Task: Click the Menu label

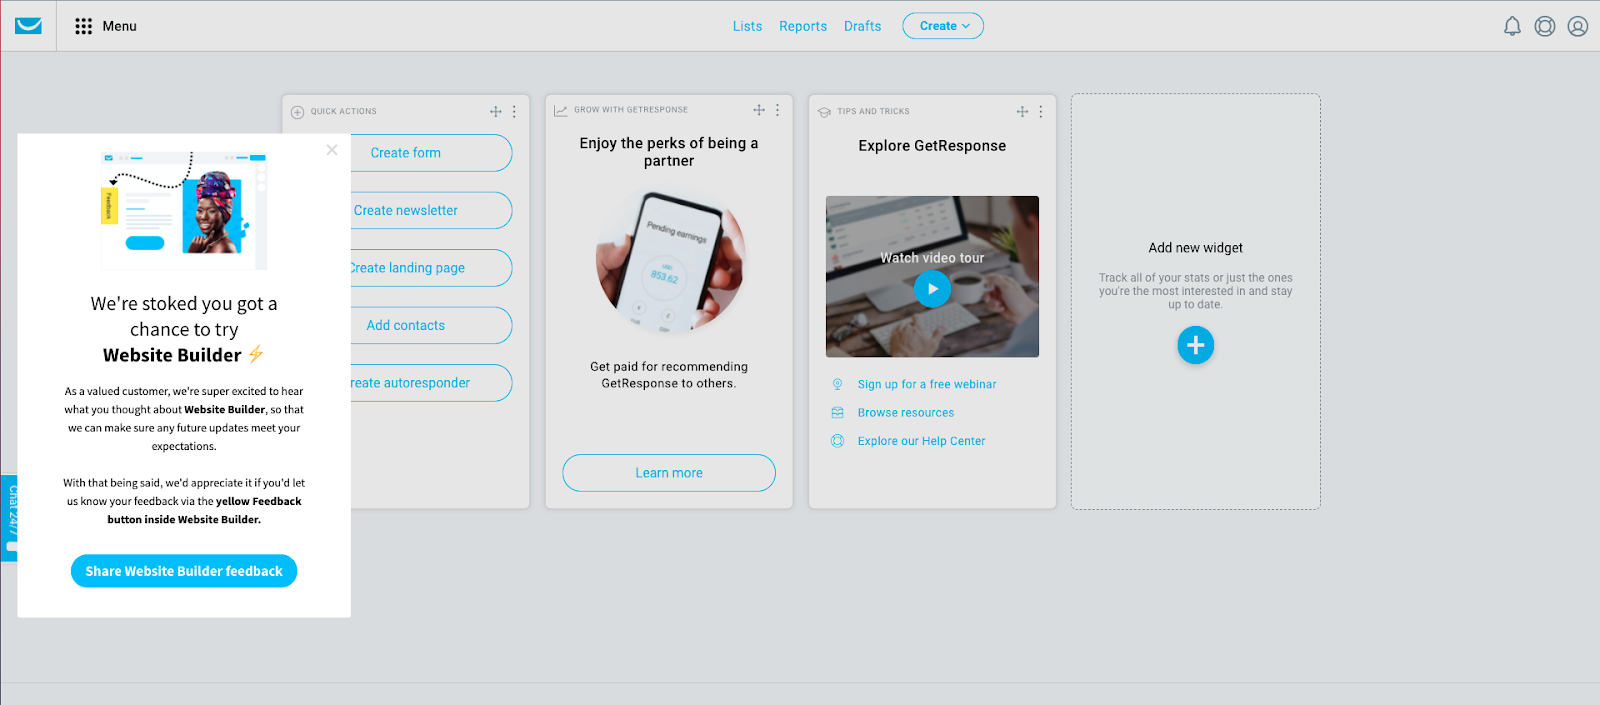Action: click(x=119, y=26)
